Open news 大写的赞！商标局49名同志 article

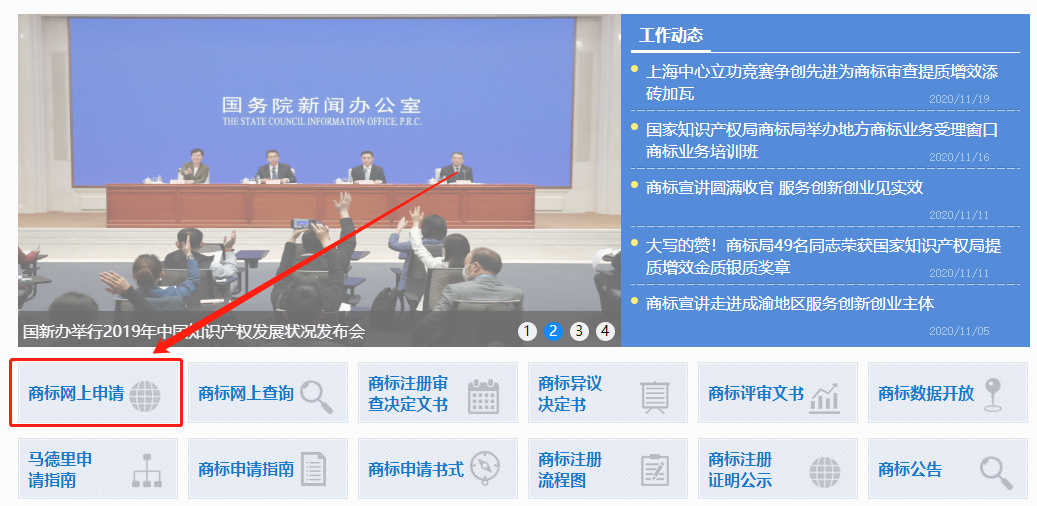click(823, 257)
